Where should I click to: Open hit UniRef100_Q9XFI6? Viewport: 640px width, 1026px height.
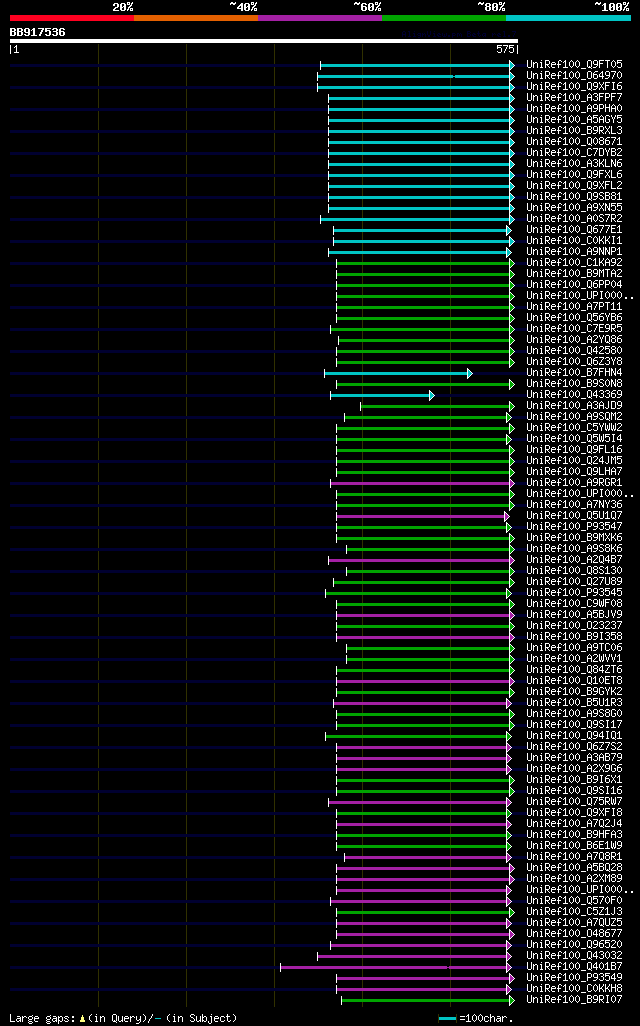575,86
